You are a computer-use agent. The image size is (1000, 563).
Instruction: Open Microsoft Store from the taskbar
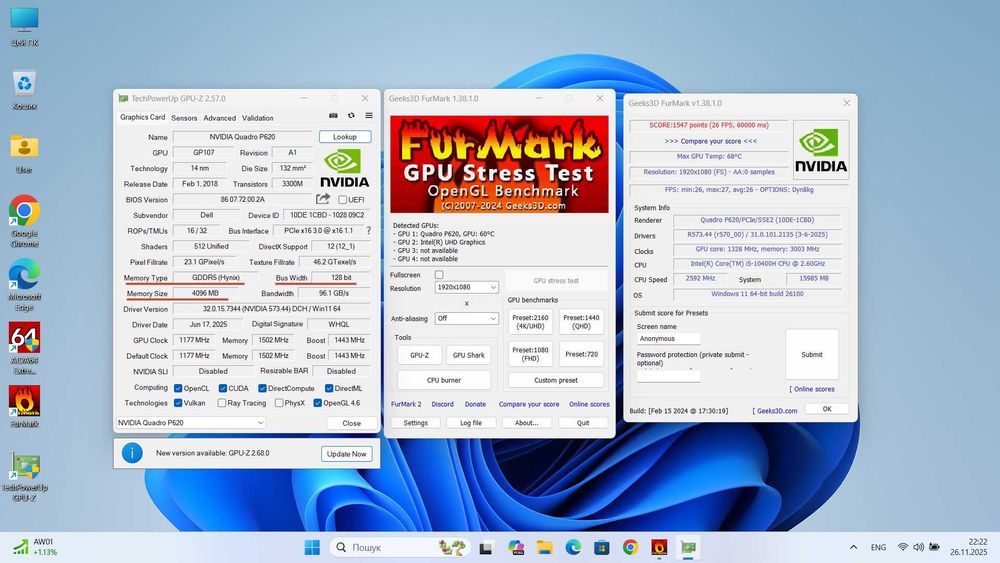[601, 547]
